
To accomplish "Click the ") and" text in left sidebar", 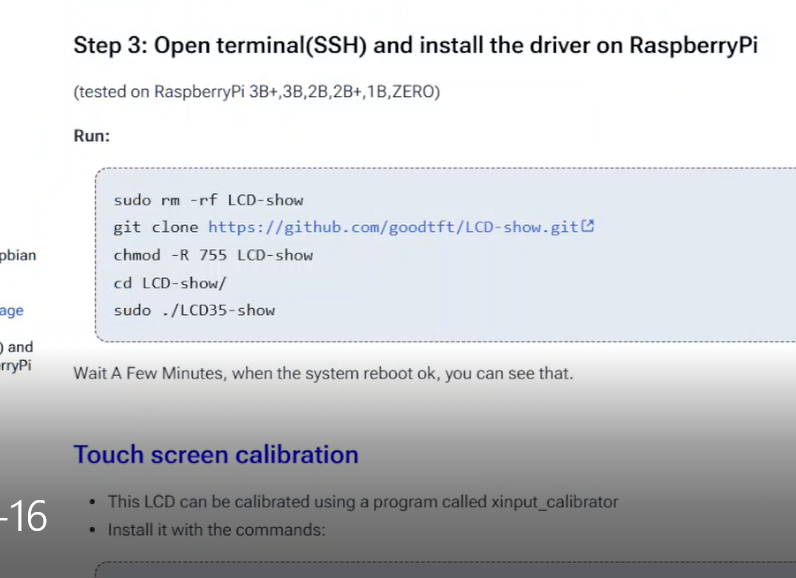I will [x=16, y=347].
